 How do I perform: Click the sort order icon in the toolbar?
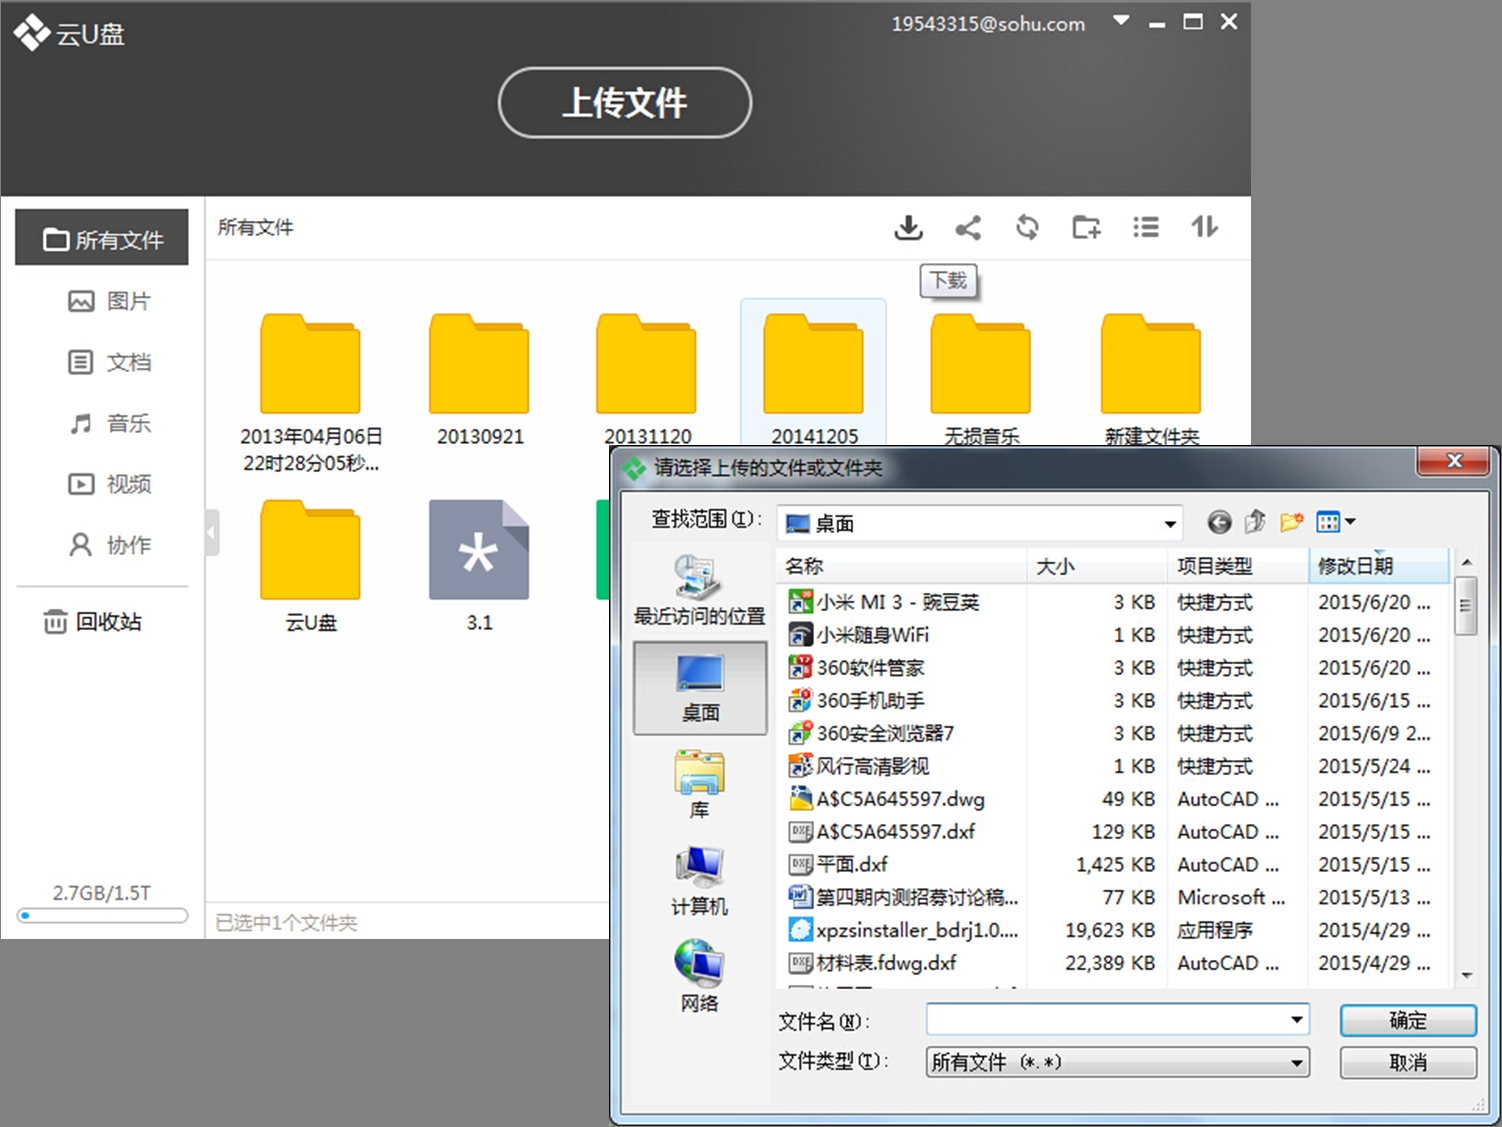[x=1204, y=227]
